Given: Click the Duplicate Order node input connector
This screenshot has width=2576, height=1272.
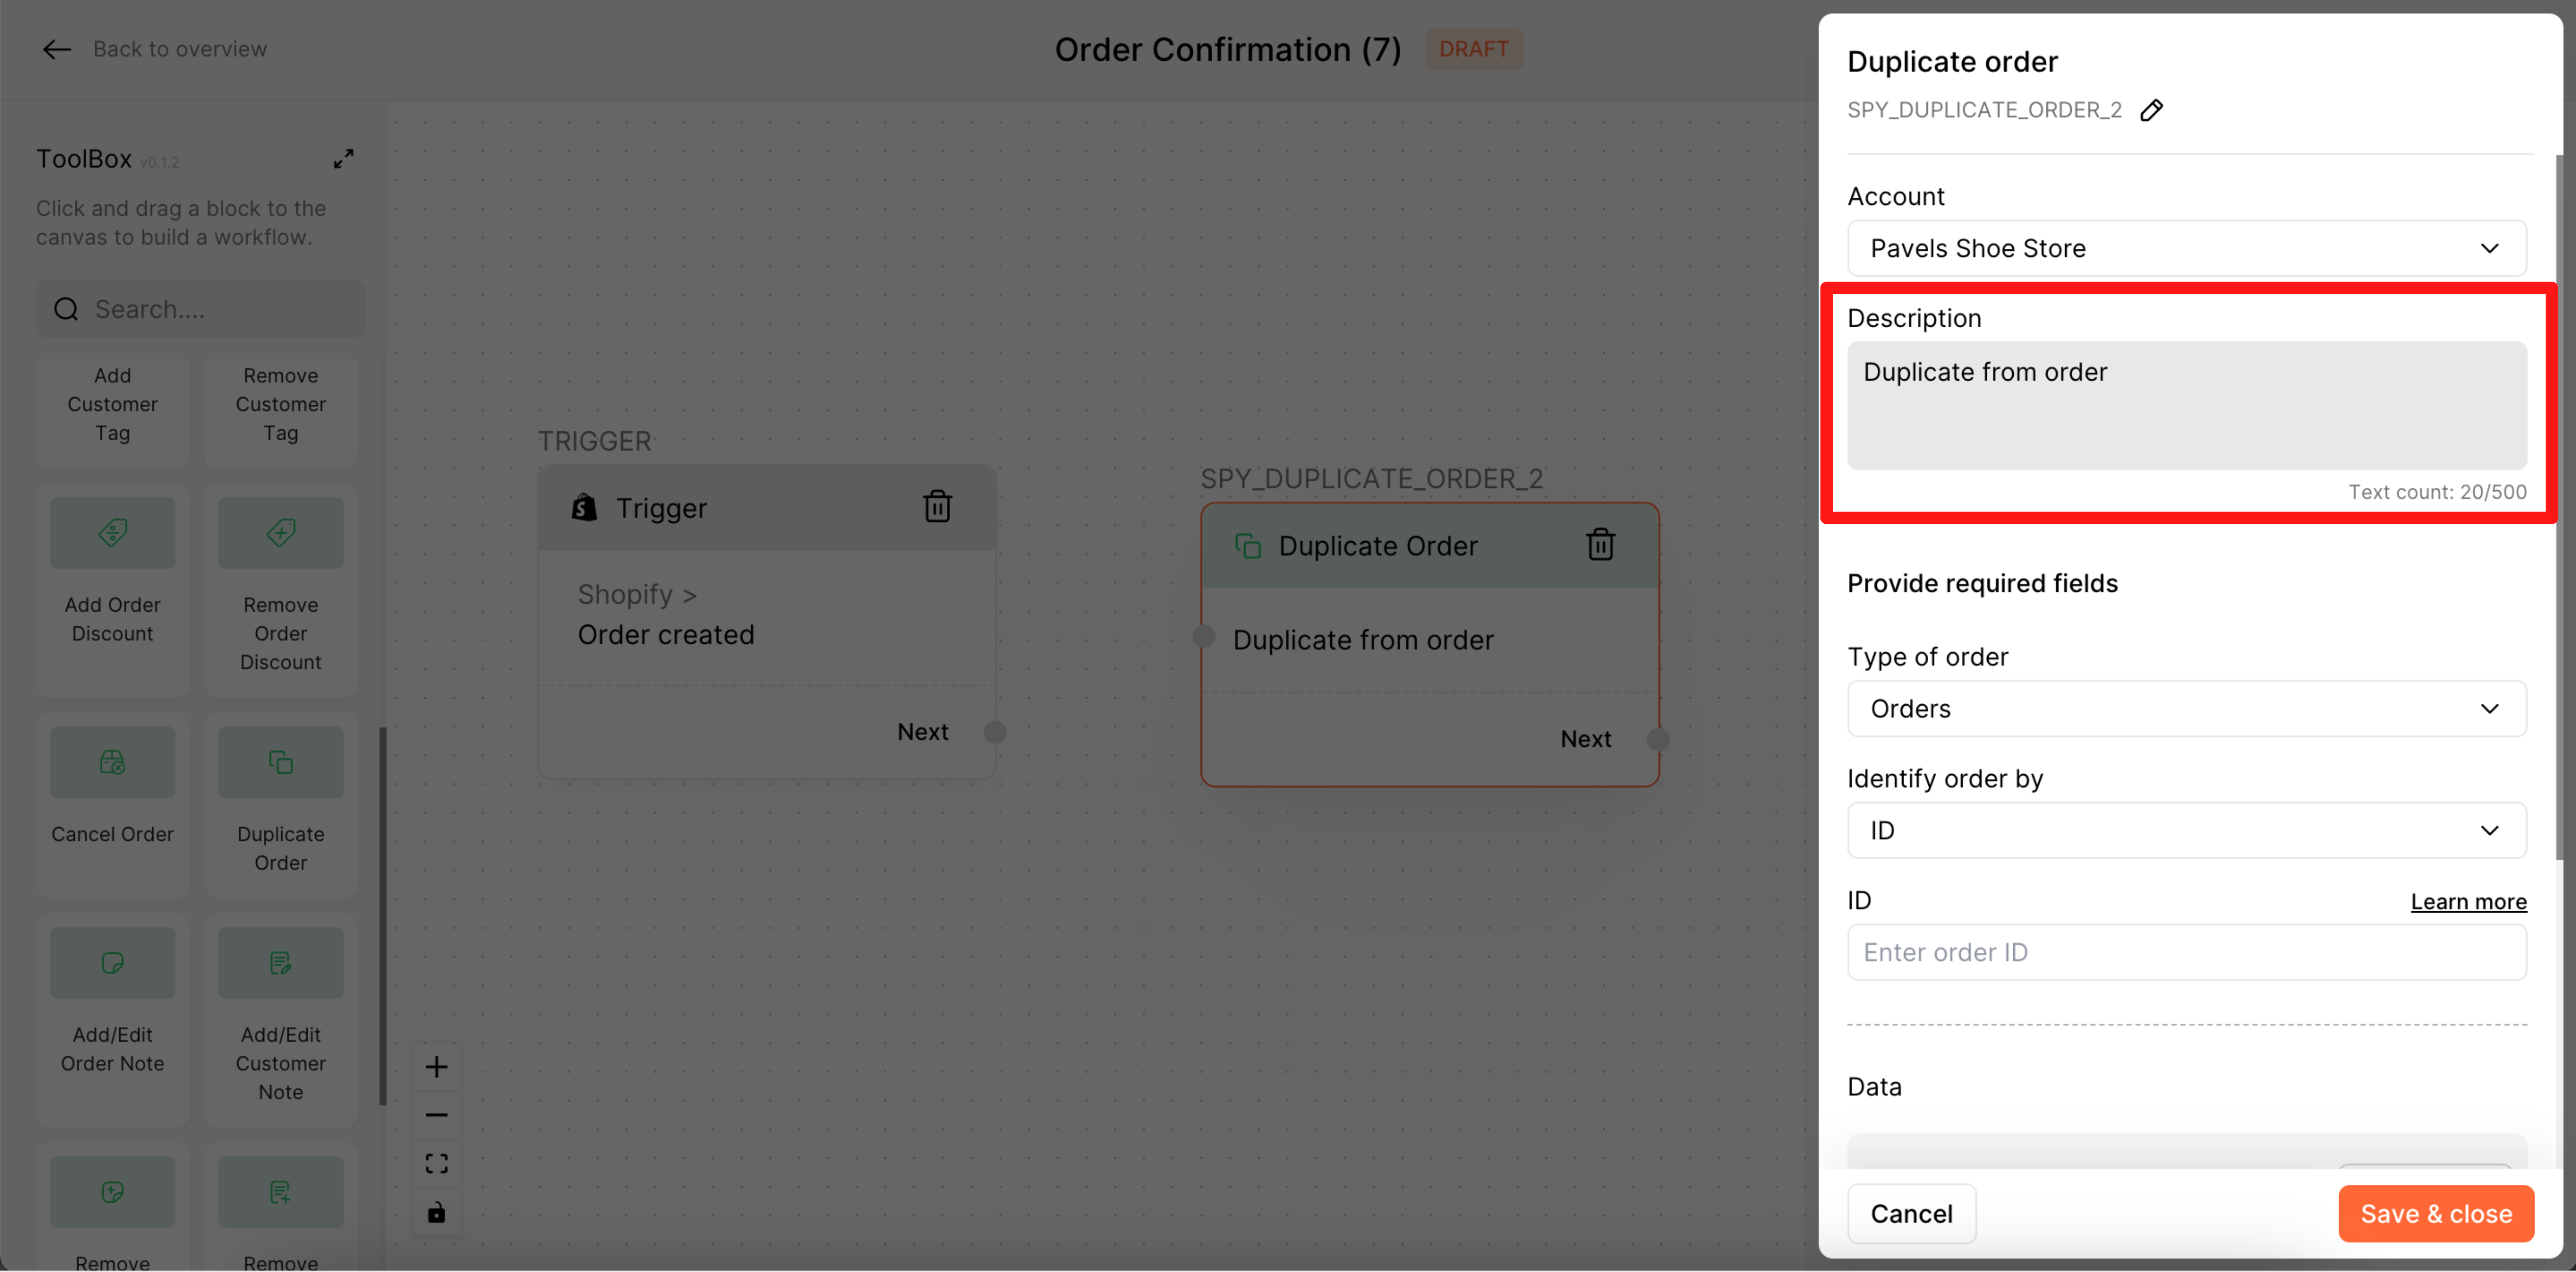Looking at the screenshot, I should coord(1204,636).
